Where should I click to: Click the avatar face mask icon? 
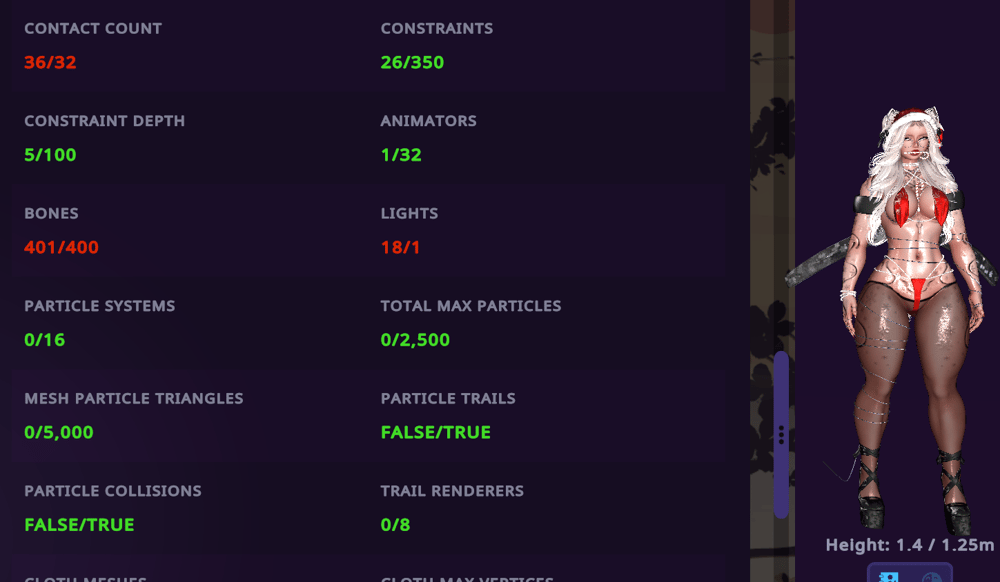[931, 576]
